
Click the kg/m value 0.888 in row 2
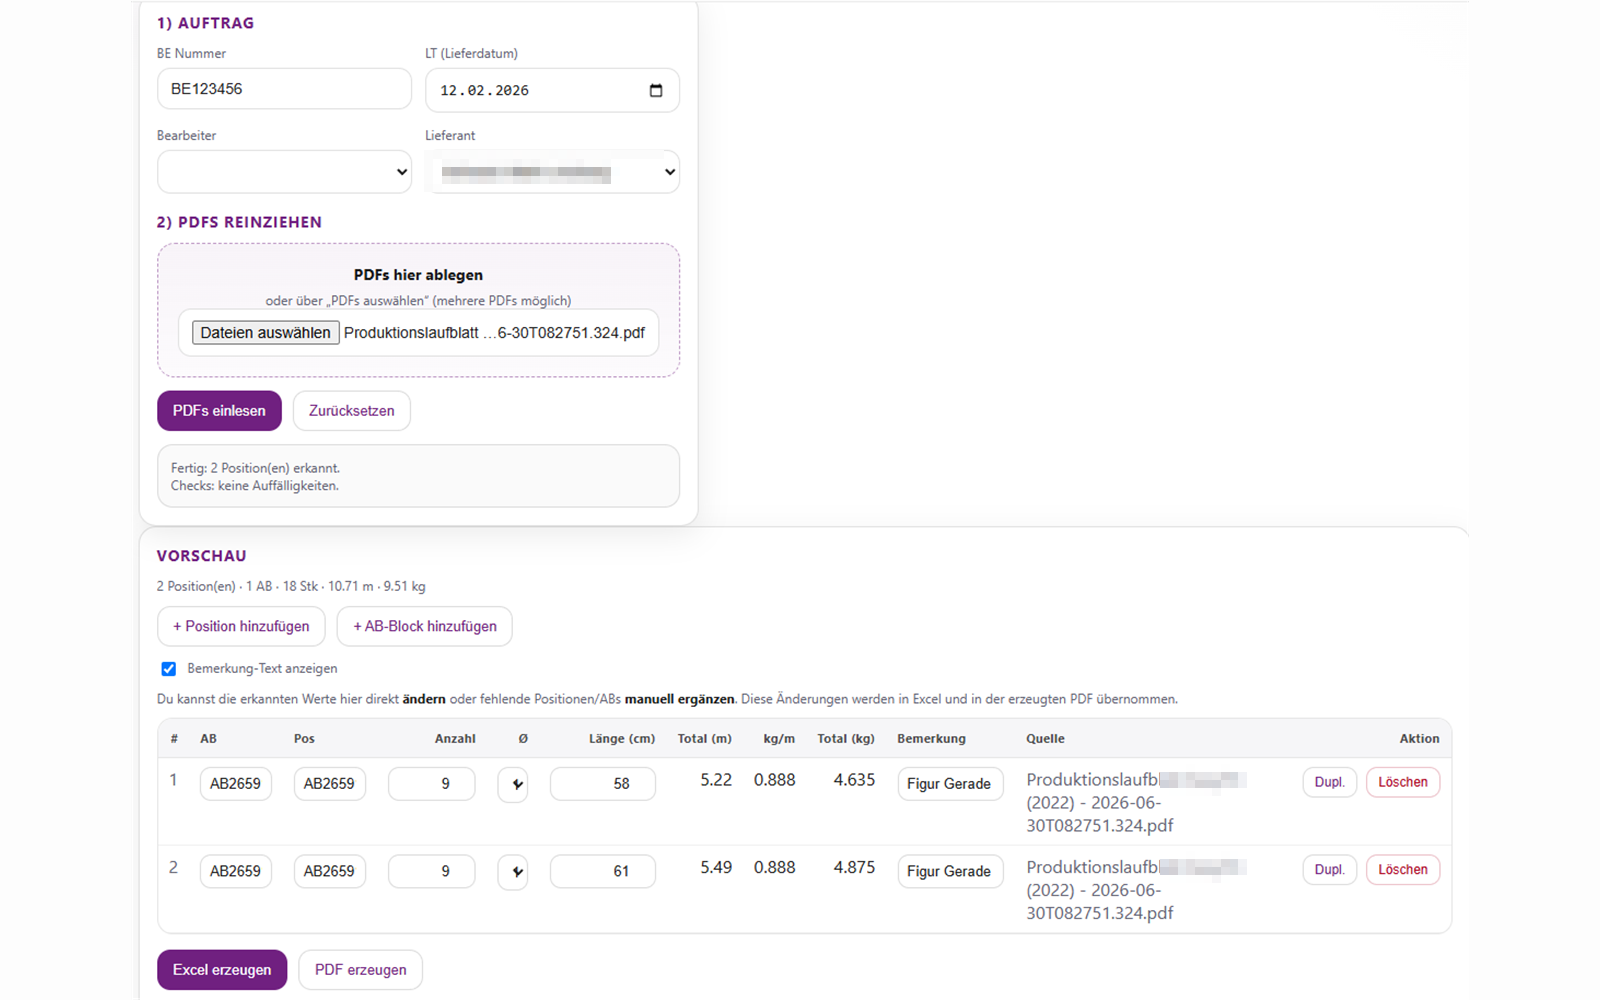pos(775,867)
